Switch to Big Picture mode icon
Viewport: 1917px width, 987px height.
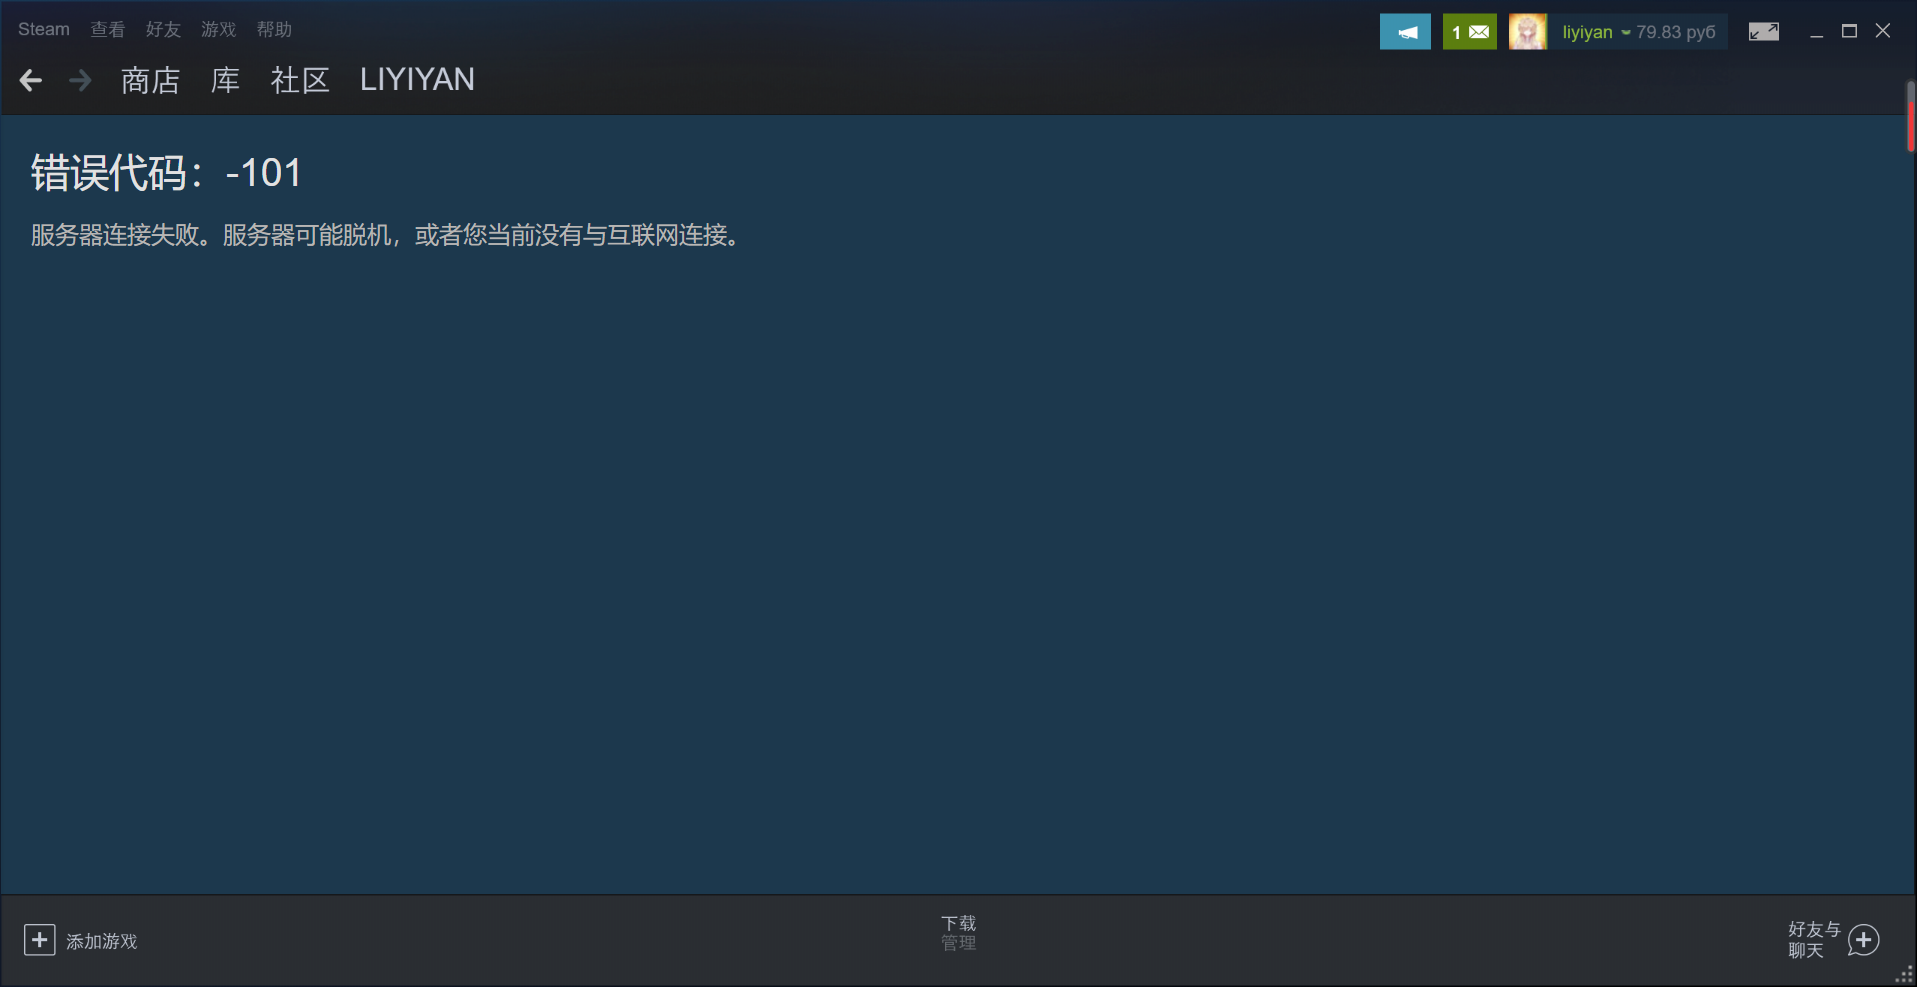[x=1764, y=32]
